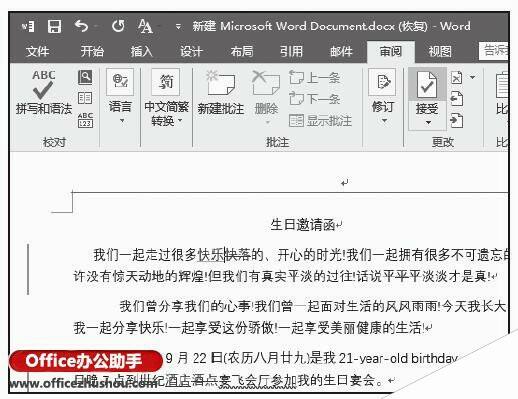This screenshot has height=399, width=518.
Task: Click the revision bar beside first paragraph
Action: coord(28,269)
